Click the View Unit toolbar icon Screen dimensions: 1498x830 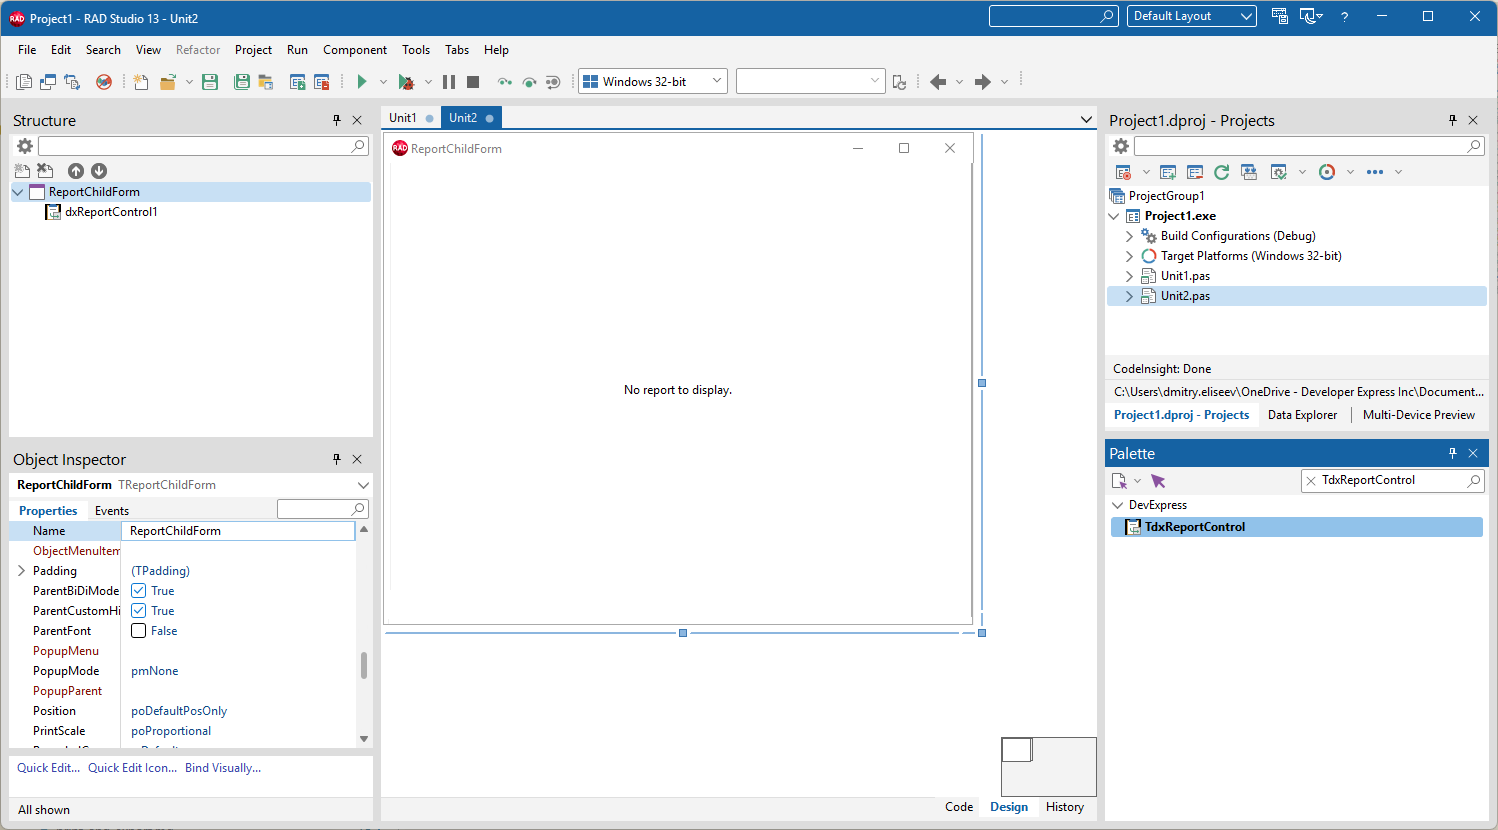tap(24, 82)
